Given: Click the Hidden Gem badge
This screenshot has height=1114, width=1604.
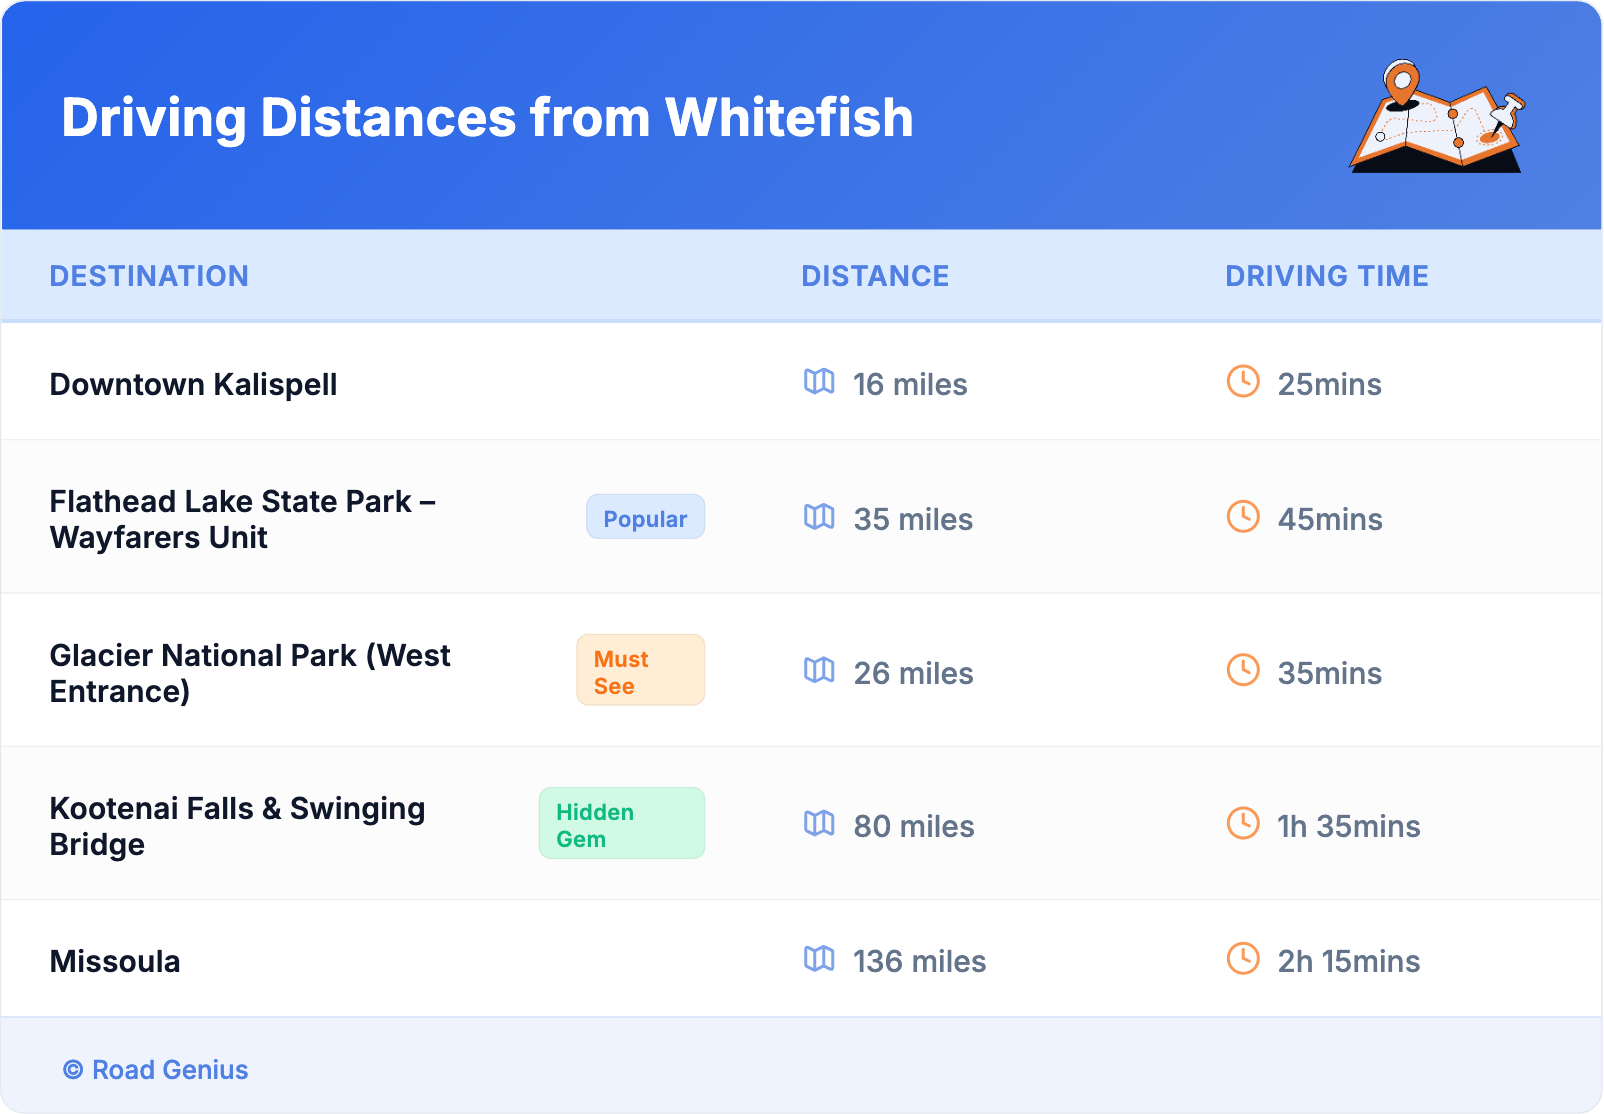Looking at the screenshot, I should click(621, 824).
